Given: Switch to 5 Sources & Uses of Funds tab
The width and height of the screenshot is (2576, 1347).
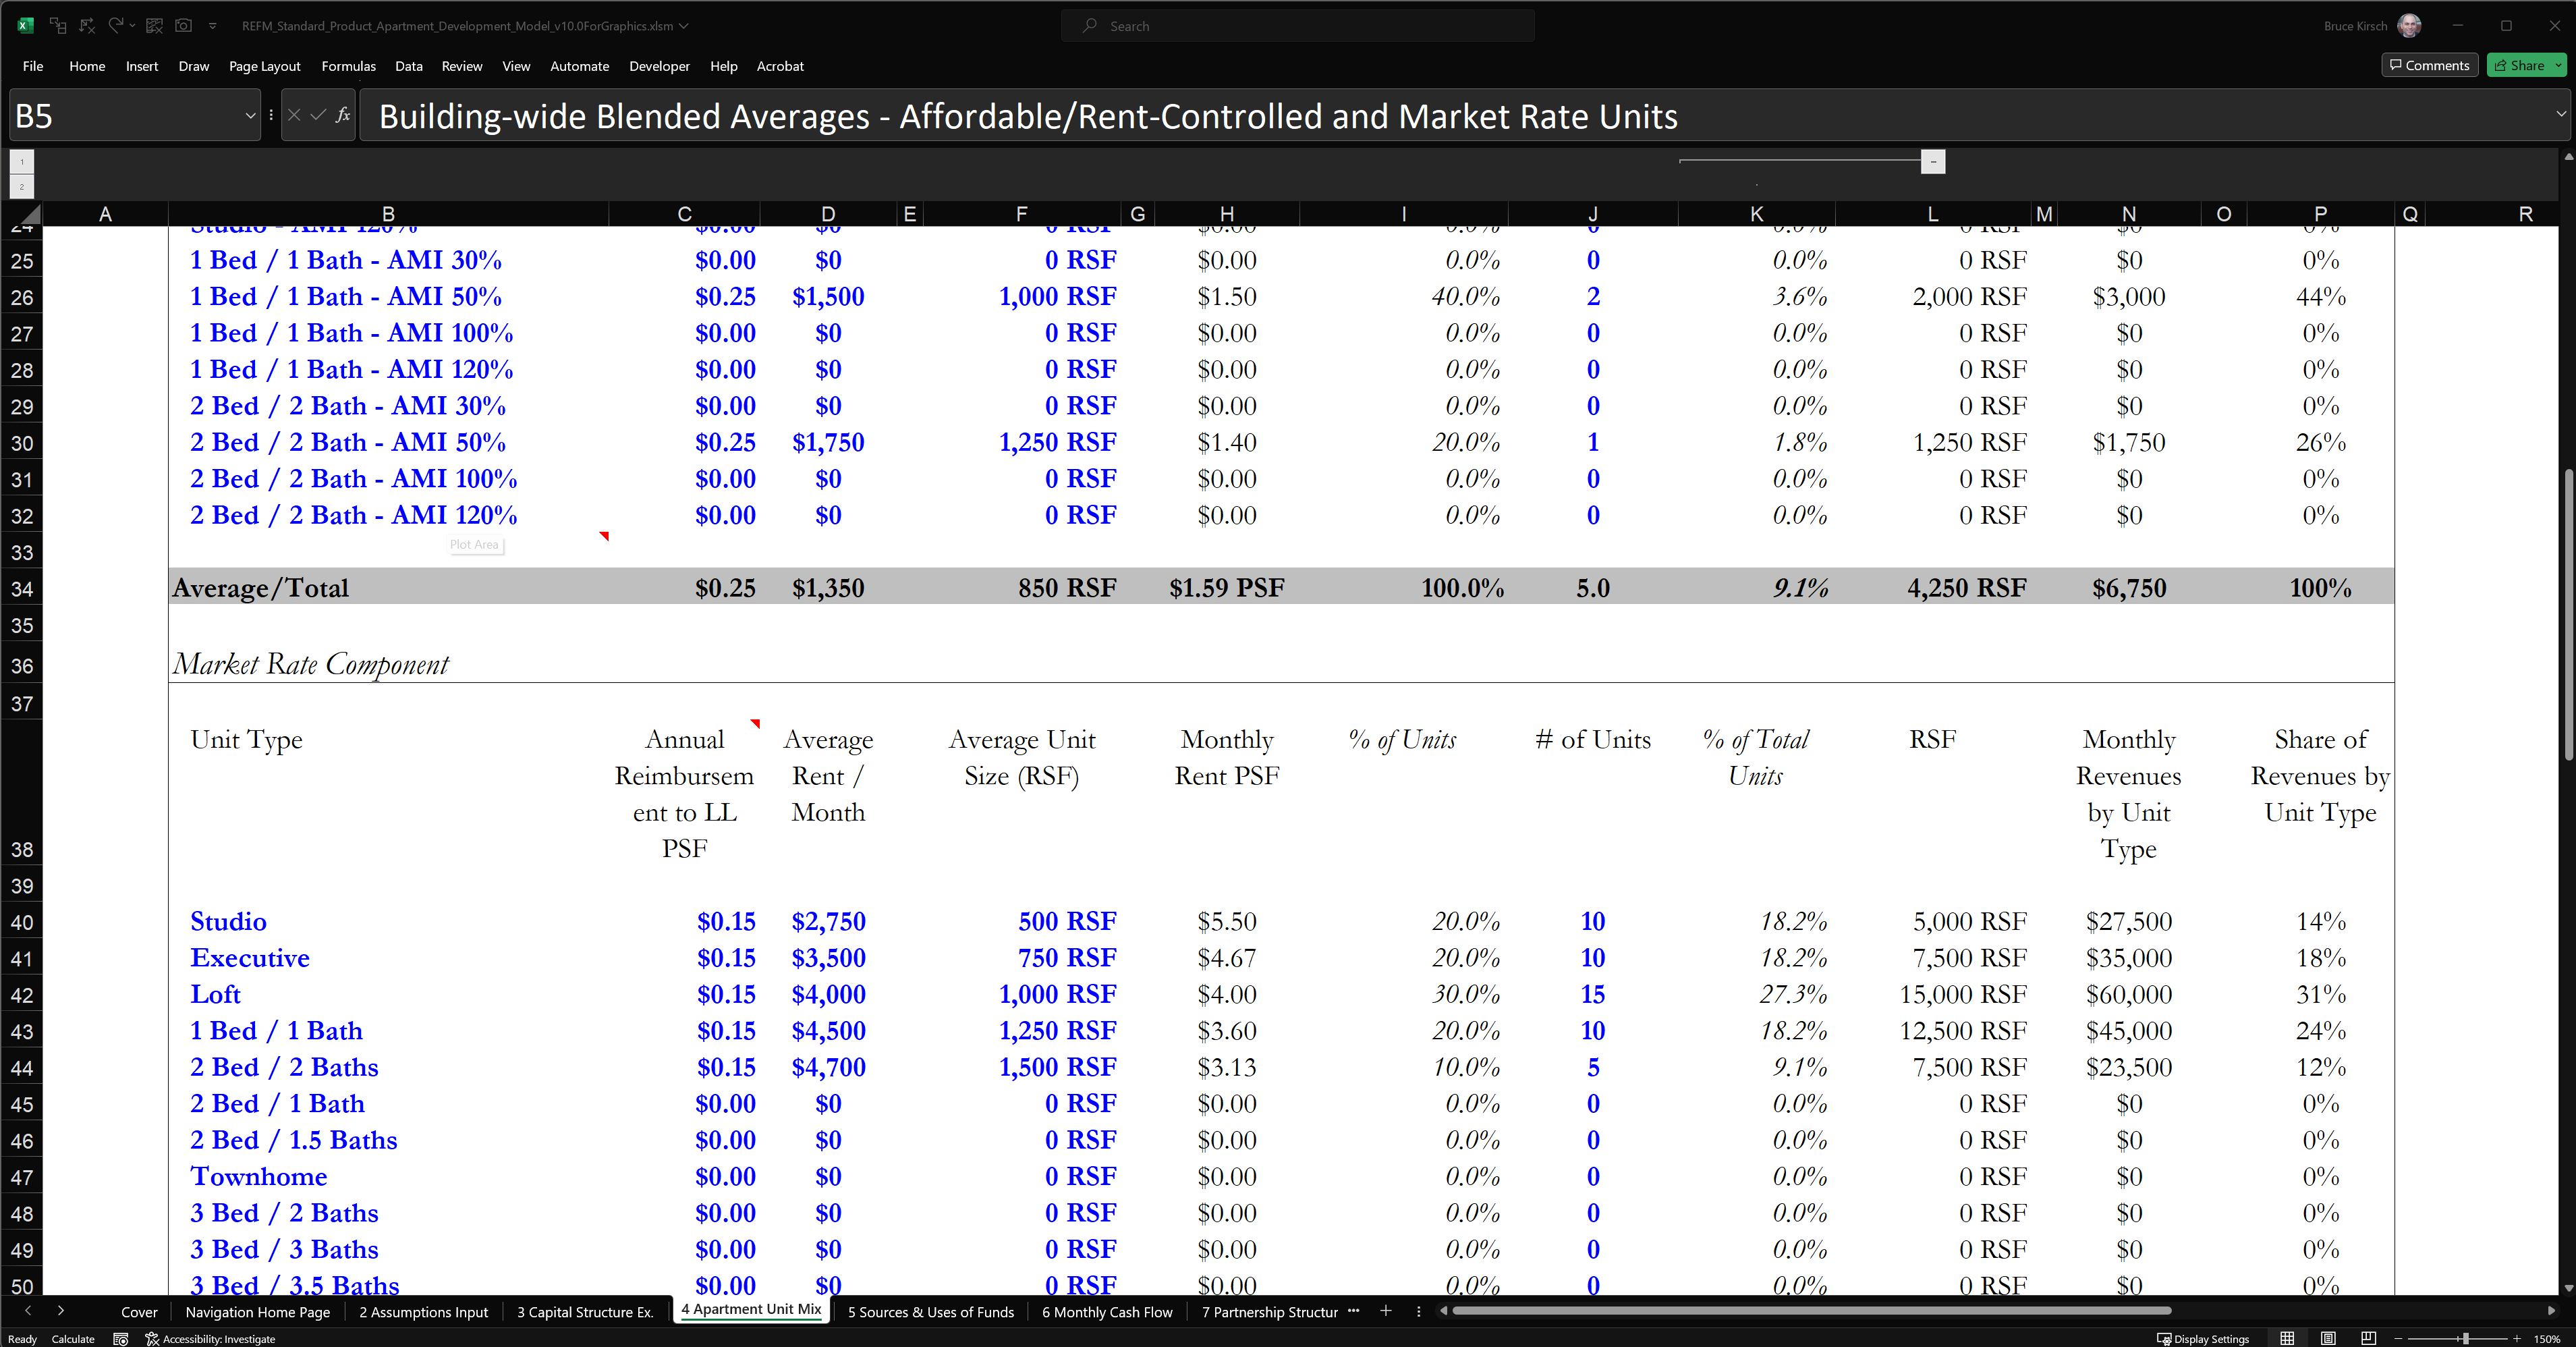Looking at the screenshot, I should pyautogui.click(x=931, y=1312).
